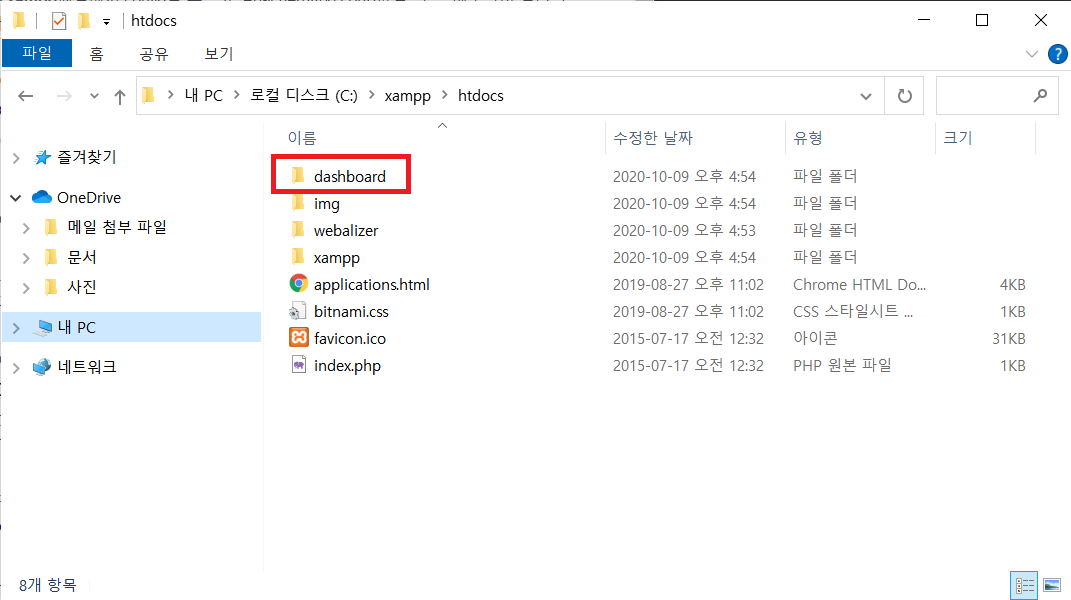Viewport: 1071px width, 600px height.
Task: Click xampp in the address path
Action: pyautogui.click(x=407, y=96)
